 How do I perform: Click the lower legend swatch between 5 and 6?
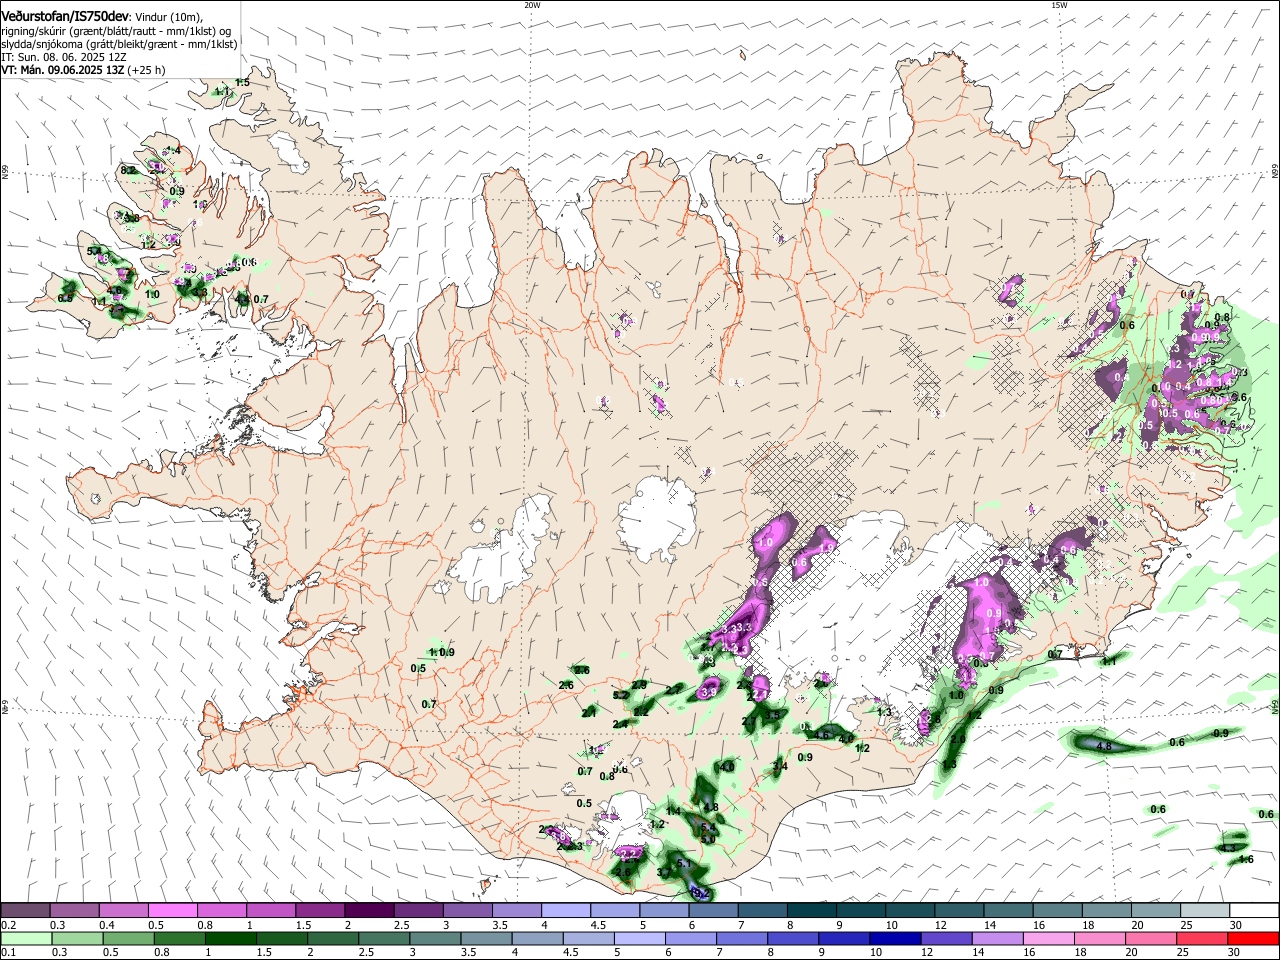(x=640, y=938)
